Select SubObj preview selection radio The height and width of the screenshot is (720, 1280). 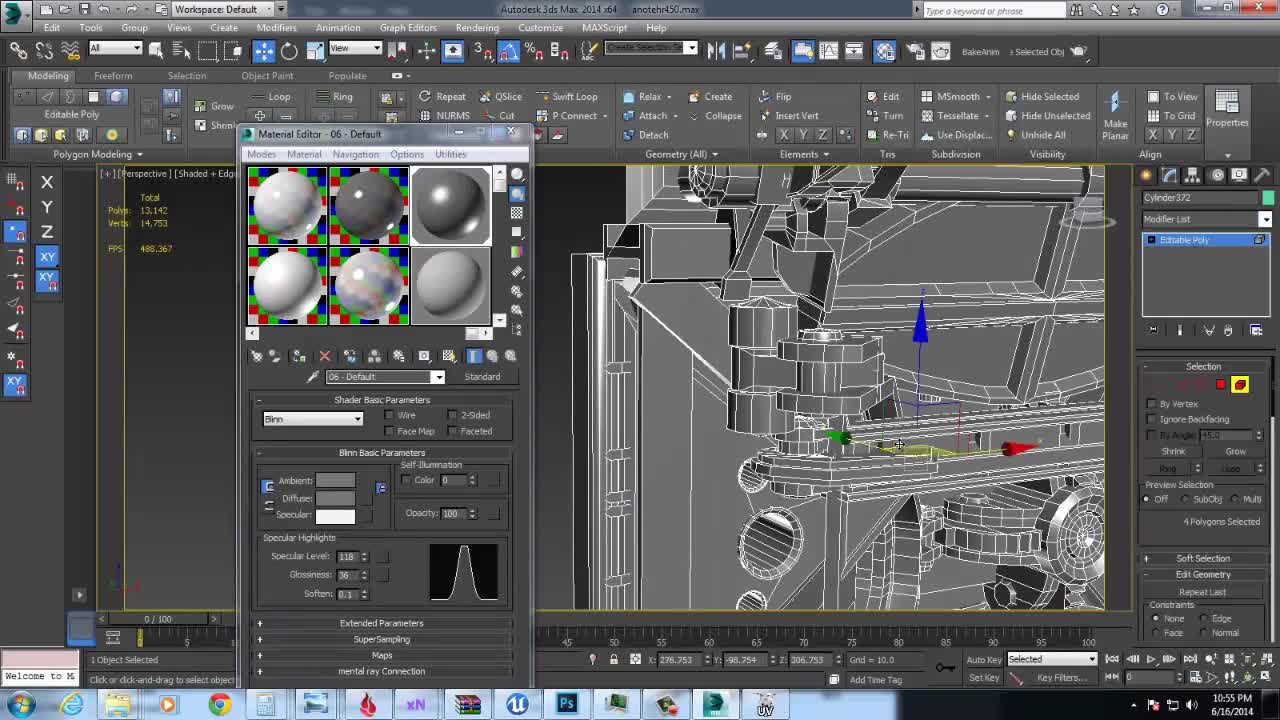[x=1187, y=499]
